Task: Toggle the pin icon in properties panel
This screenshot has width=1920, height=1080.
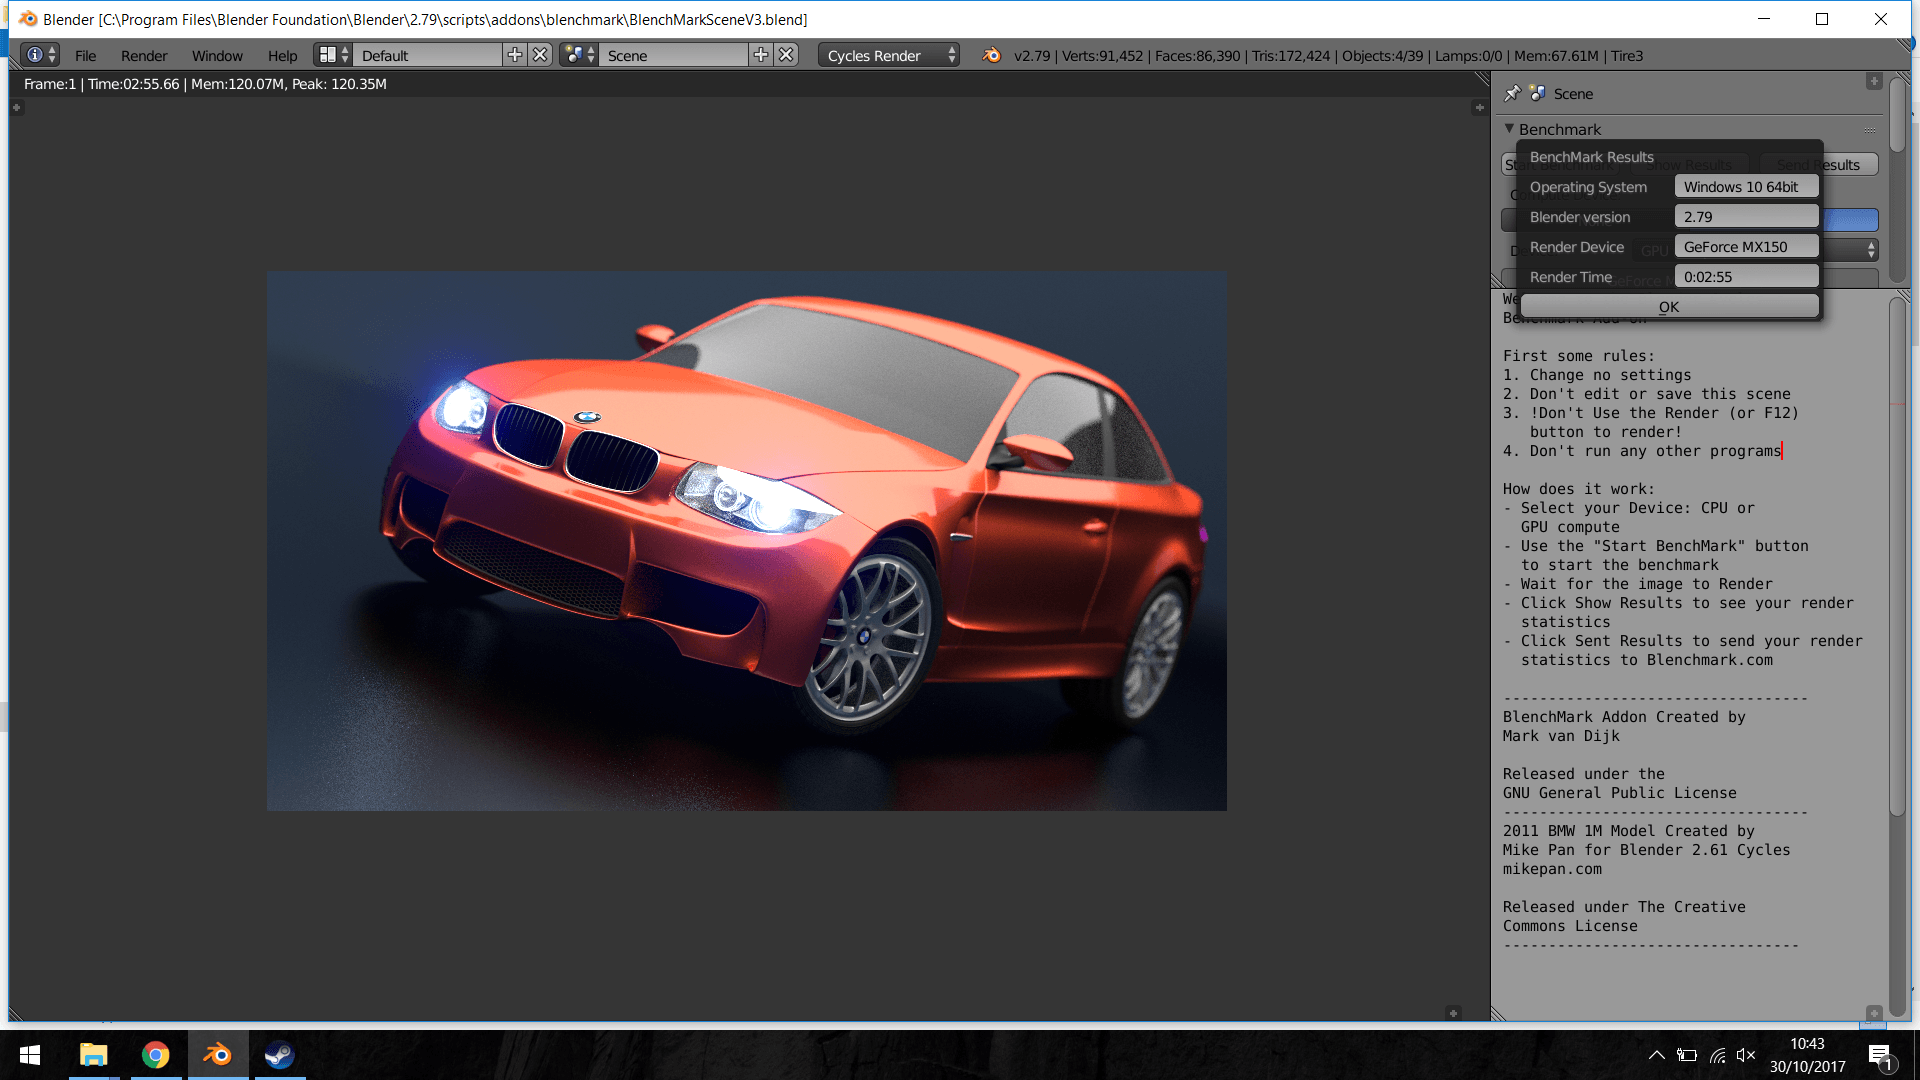Action: point(1512,93)
